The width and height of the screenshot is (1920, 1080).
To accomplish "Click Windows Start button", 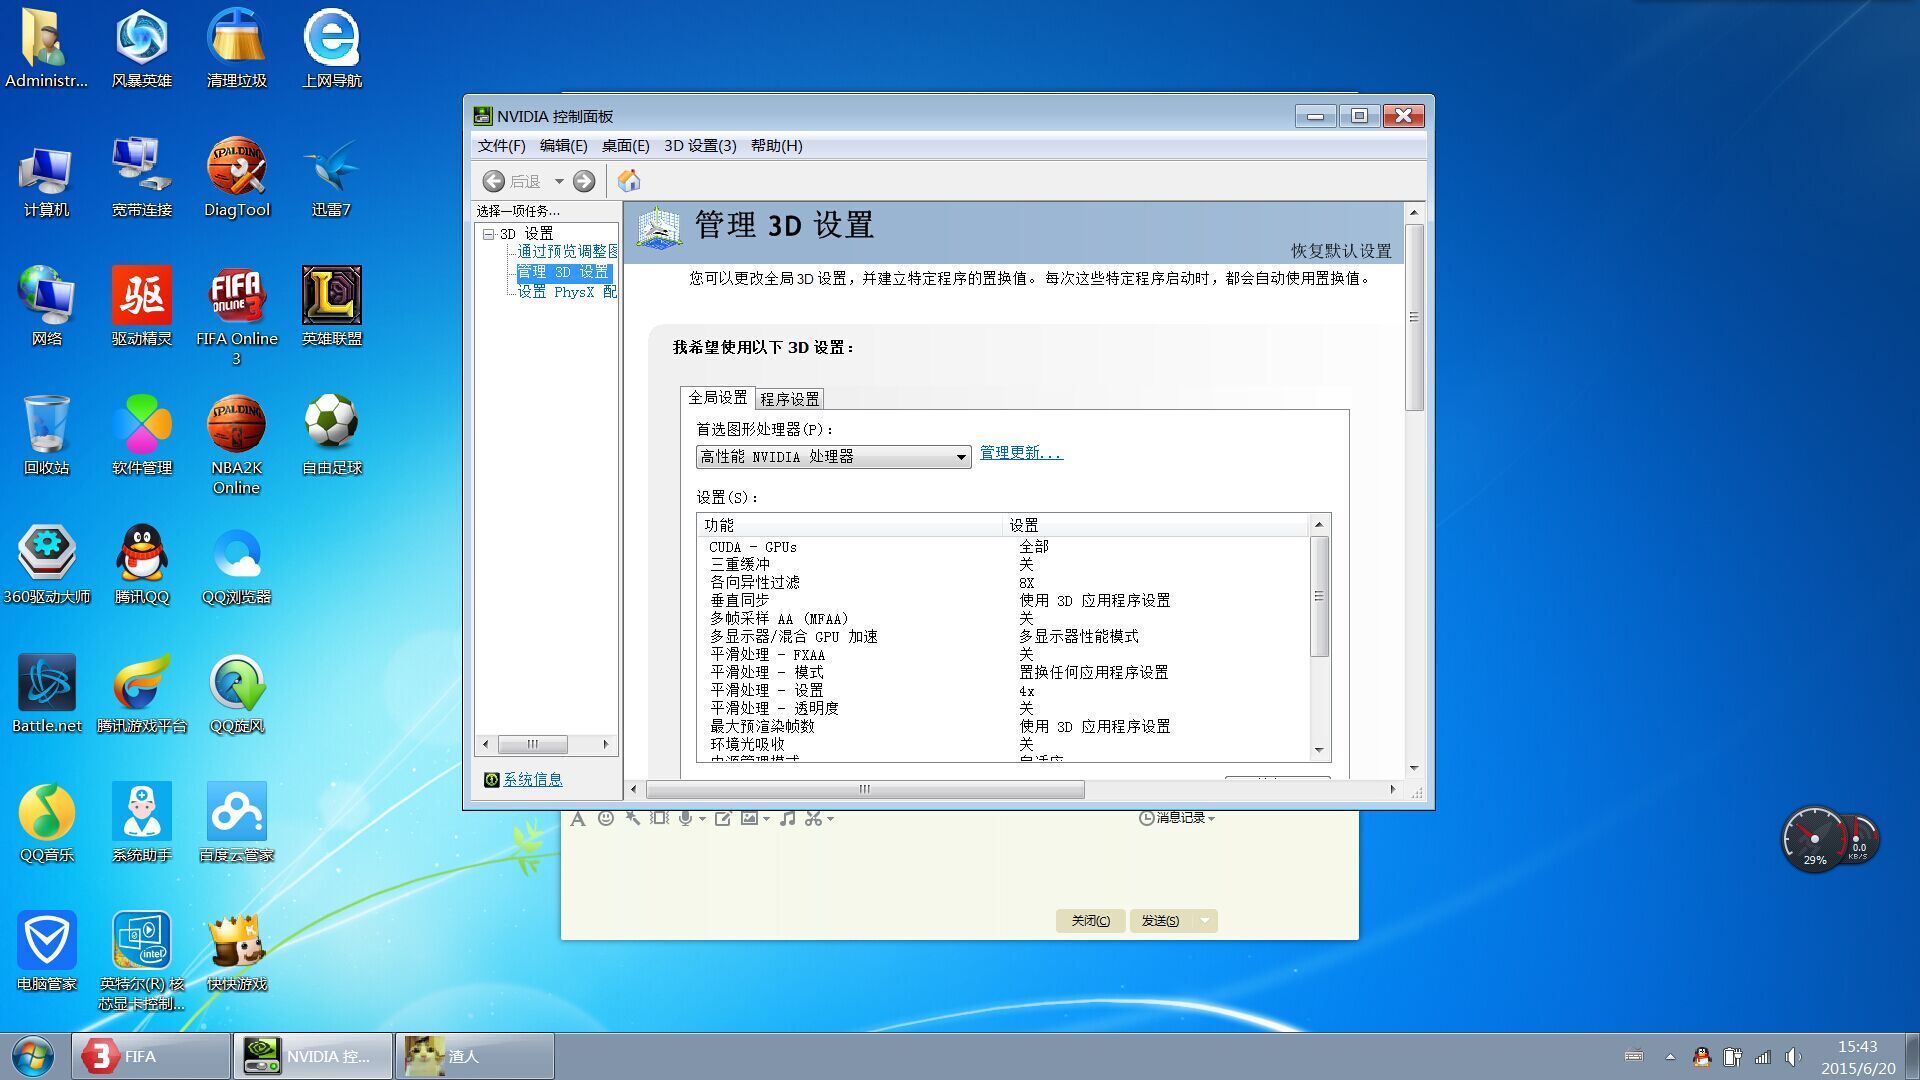I will 33,1056.
